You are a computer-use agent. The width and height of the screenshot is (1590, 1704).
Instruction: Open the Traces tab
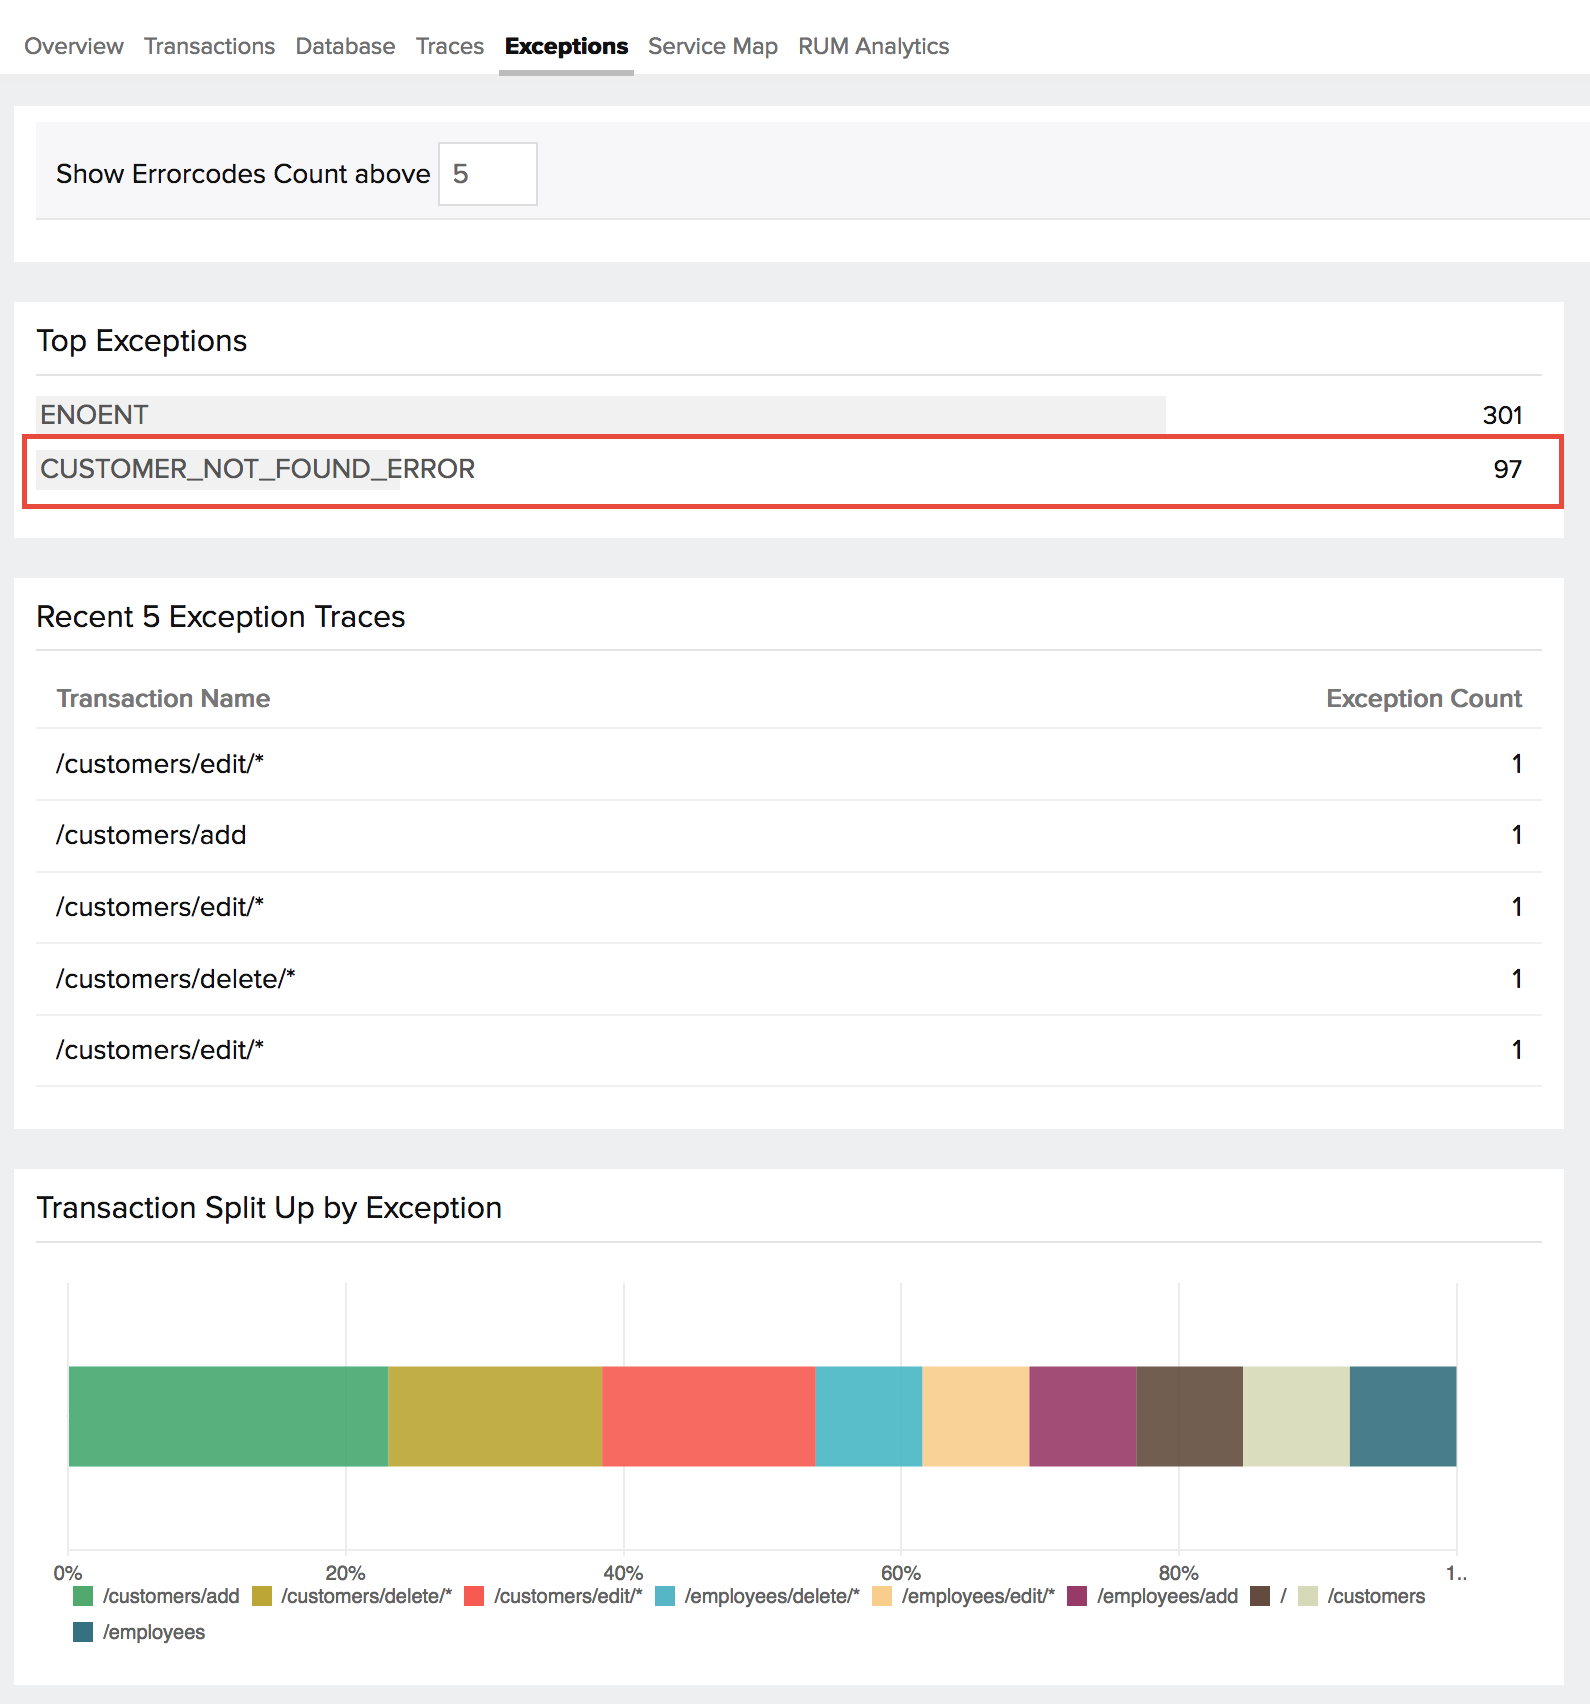pos(449,46)
